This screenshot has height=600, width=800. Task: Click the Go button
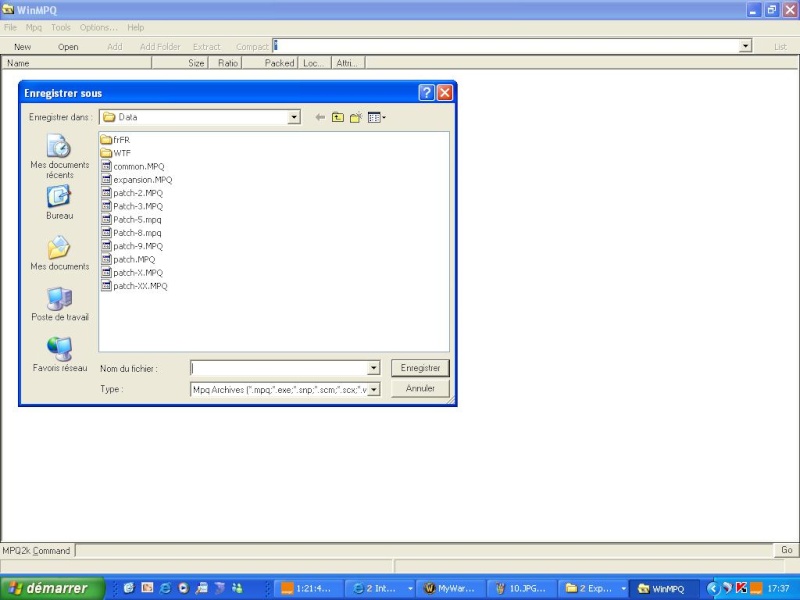click(786, 550)
